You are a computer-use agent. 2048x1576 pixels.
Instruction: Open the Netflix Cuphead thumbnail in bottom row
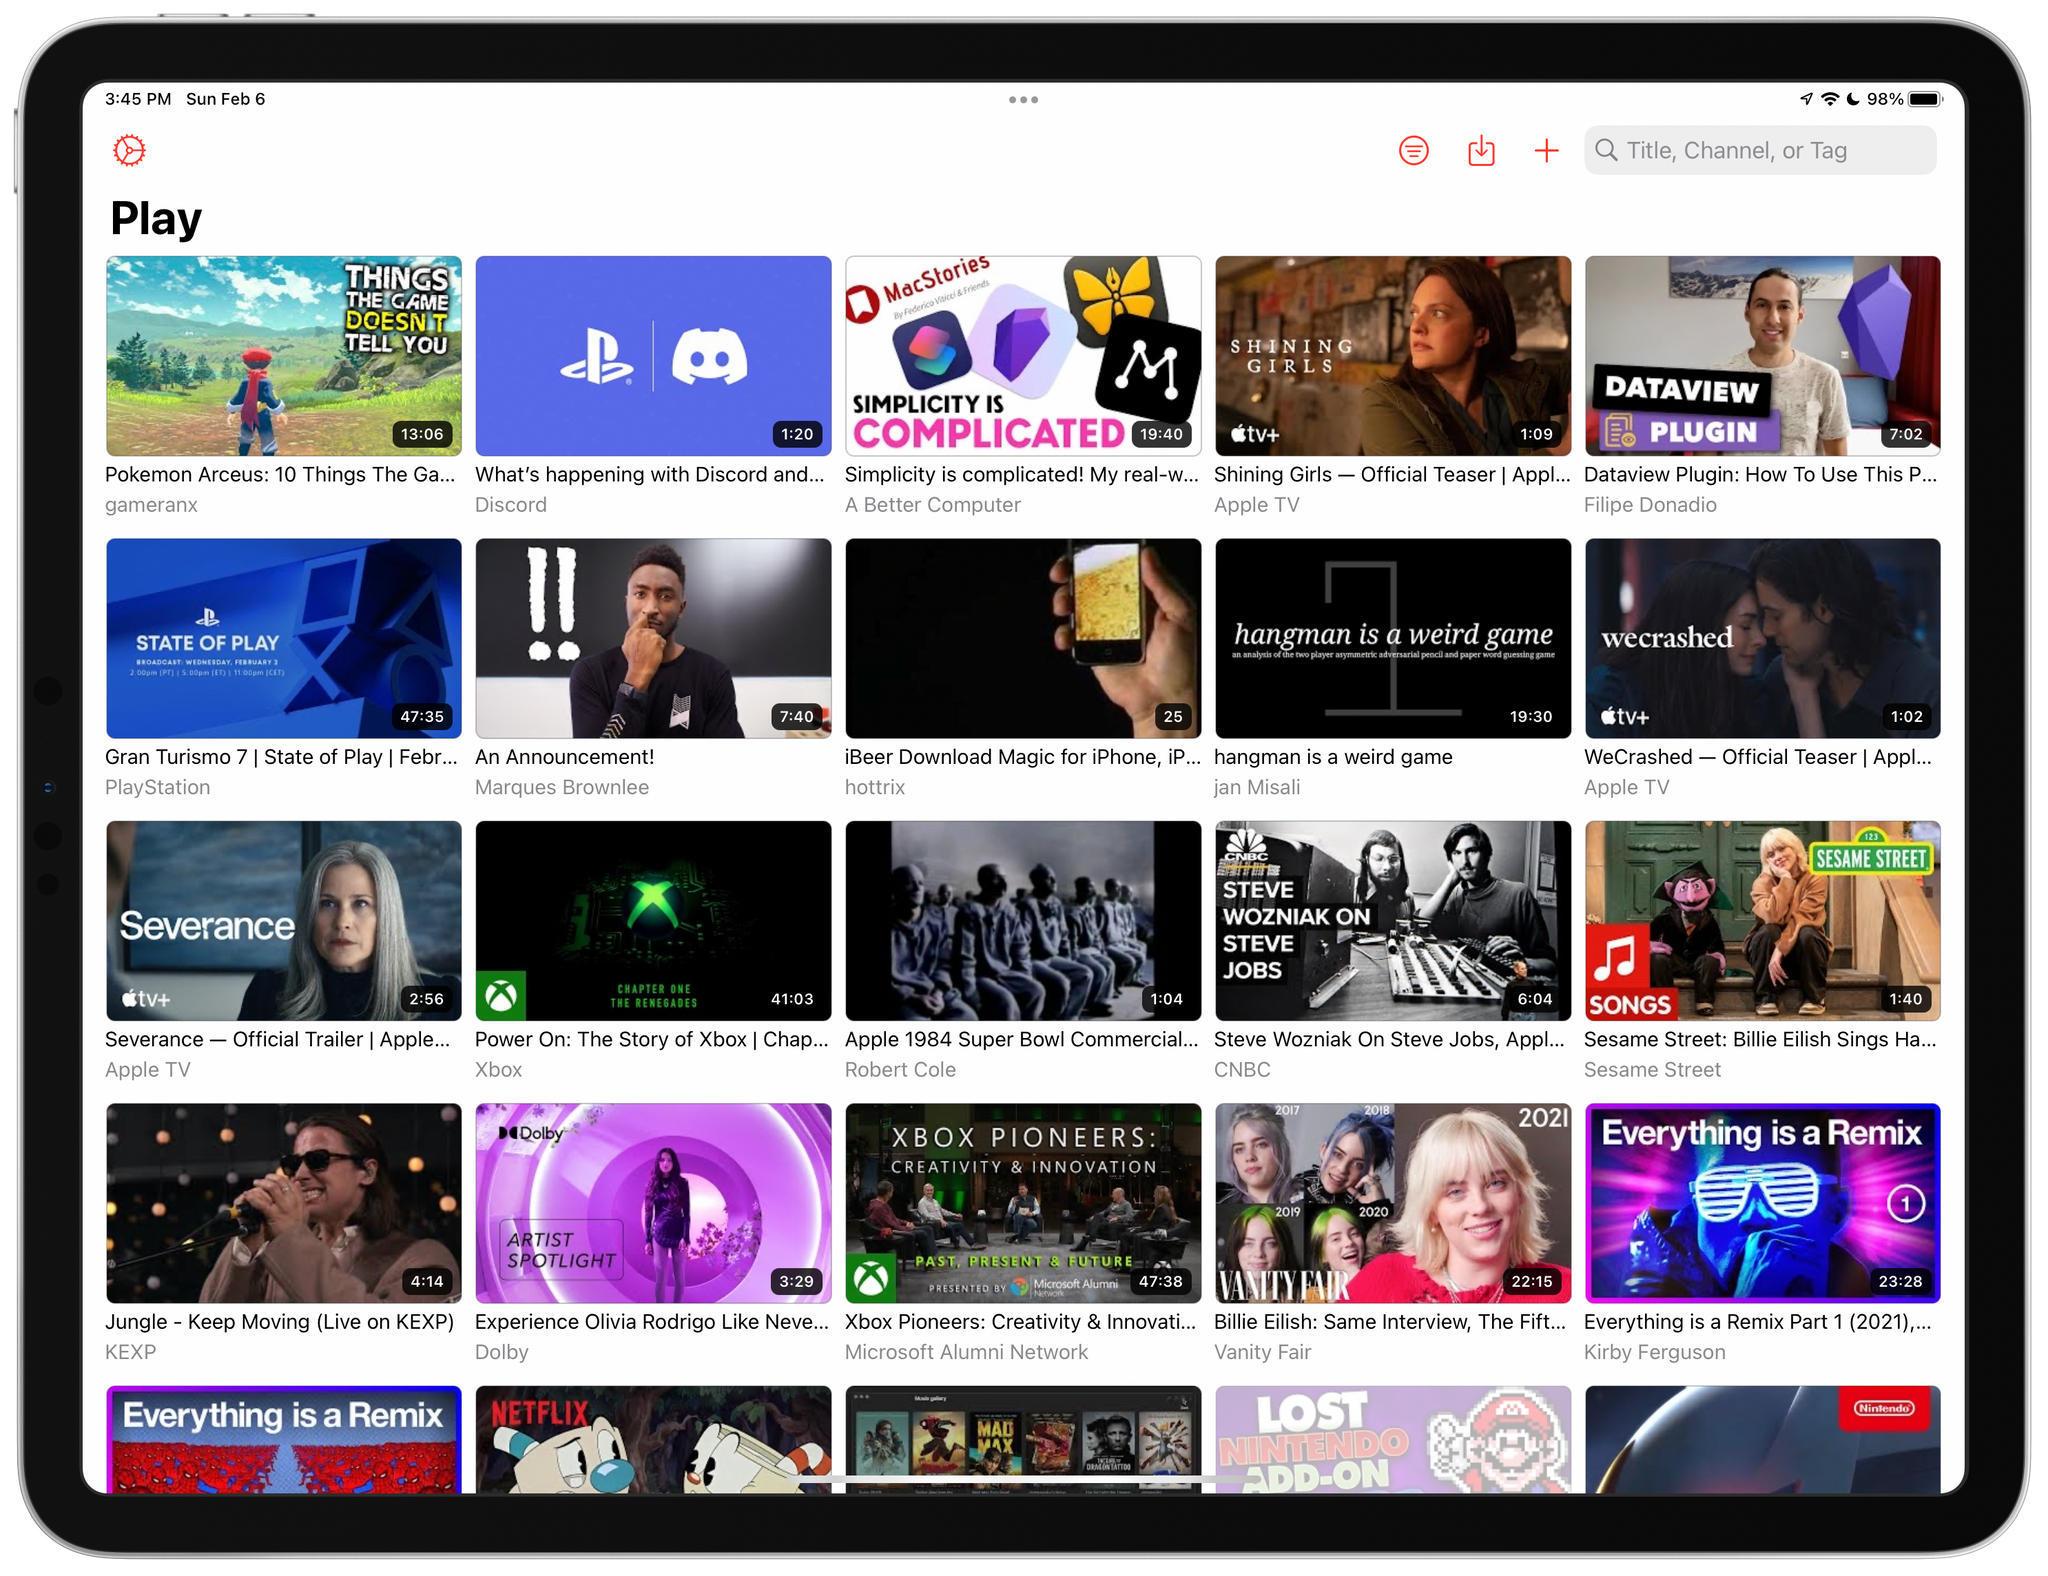click(653, 1439)
